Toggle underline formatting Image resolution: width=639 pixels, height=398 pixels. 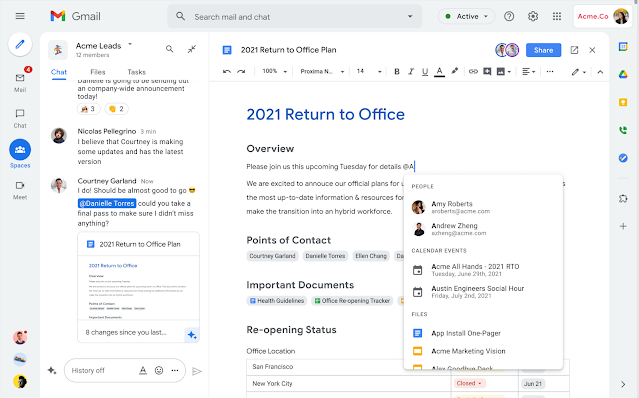(425, 72)
